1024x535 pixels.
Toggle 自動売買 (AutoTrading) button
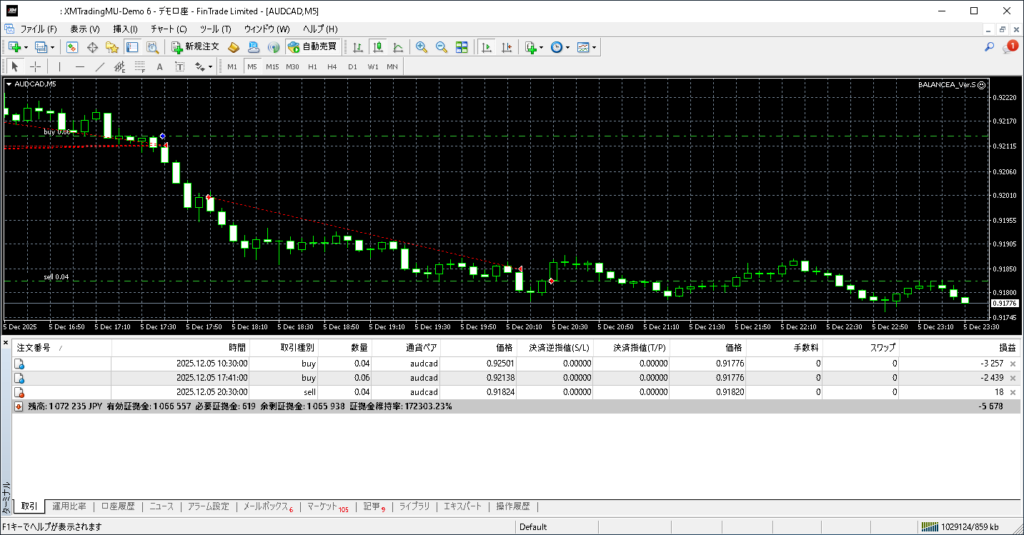[x=312, y=47]
